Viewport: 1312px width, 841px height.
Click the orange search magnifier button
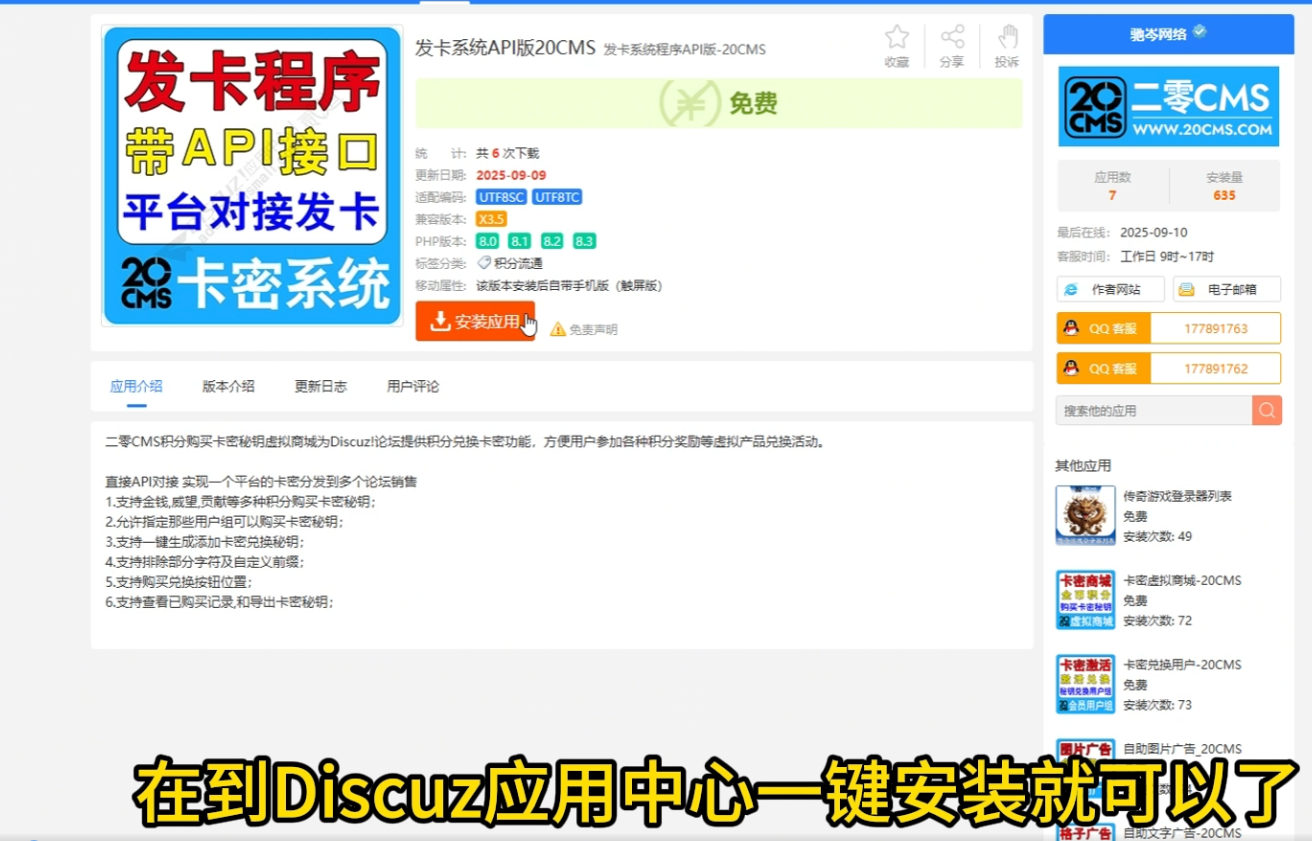[x=1267, y=410]
